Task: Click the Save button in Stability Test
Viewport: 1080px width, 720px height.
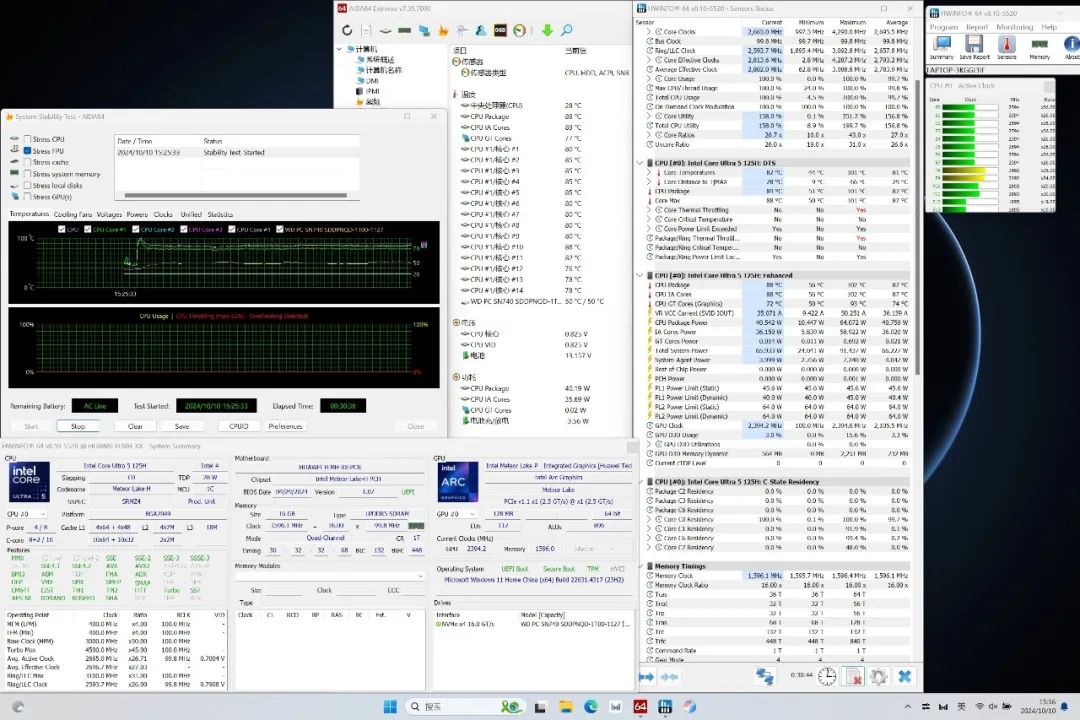Action: [182, 426]
